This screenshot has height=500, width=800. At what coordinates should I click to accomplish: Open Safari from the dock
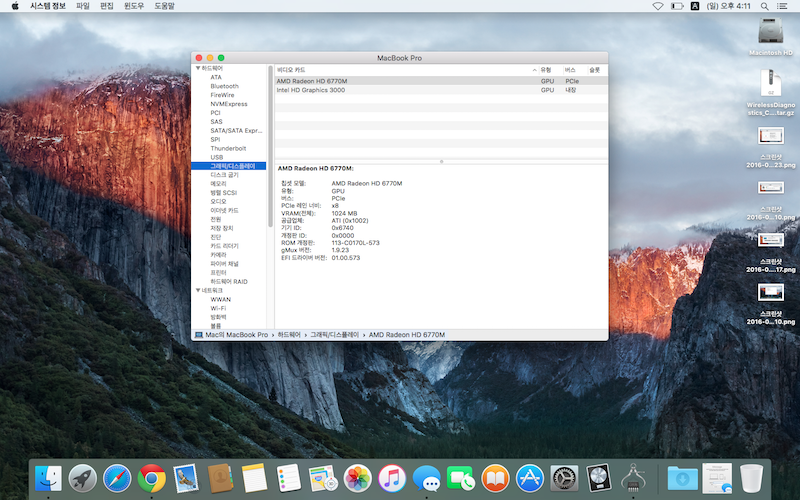117,478
